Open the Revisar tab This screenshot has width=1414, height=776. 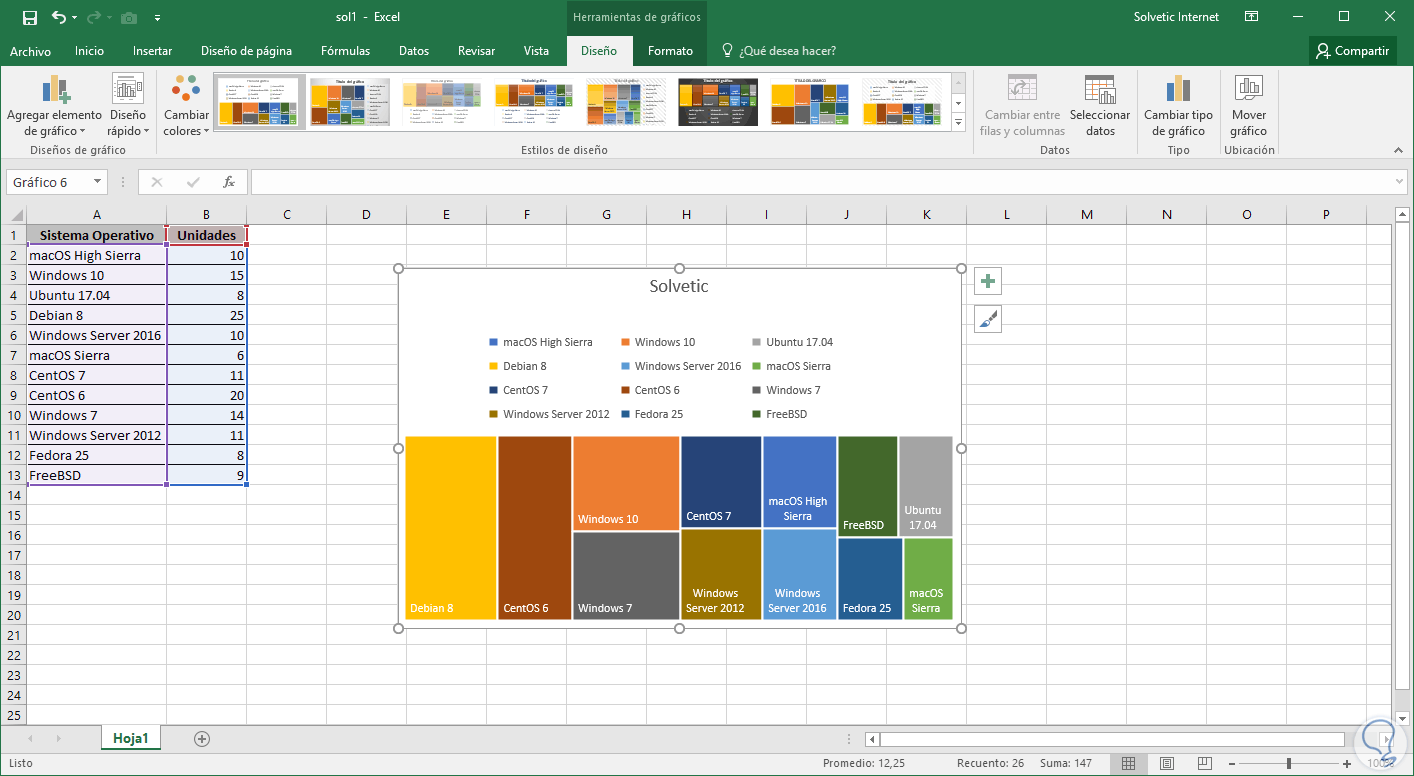pyautogui.click(x=476, y=51)
